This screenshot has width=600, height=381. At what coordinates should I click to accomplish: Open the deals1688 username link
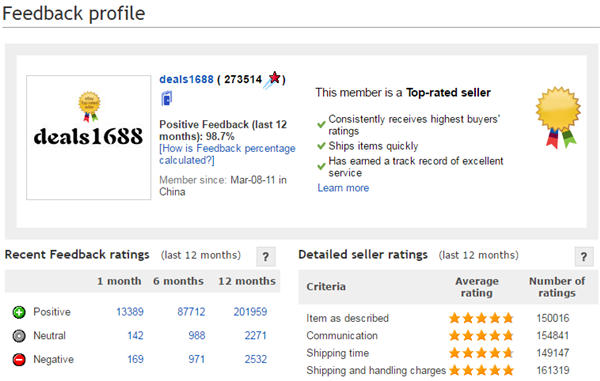click(186, 80)
